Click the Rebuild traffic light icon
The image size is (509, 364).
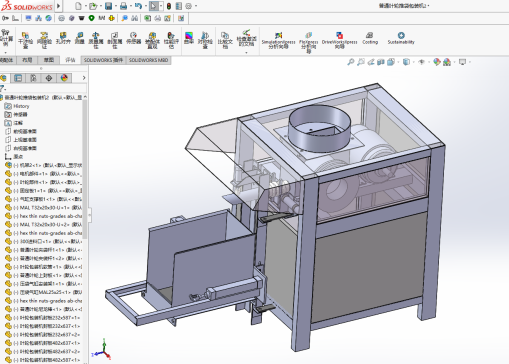click(169, 6)
